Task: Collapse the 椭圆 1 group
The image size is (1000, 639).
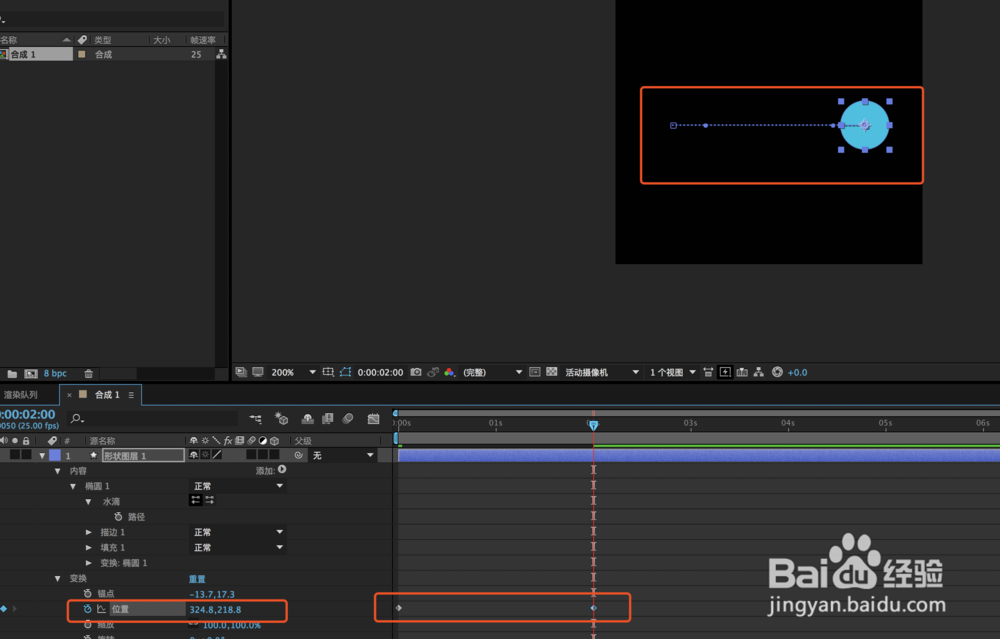Action: [73, 486]
